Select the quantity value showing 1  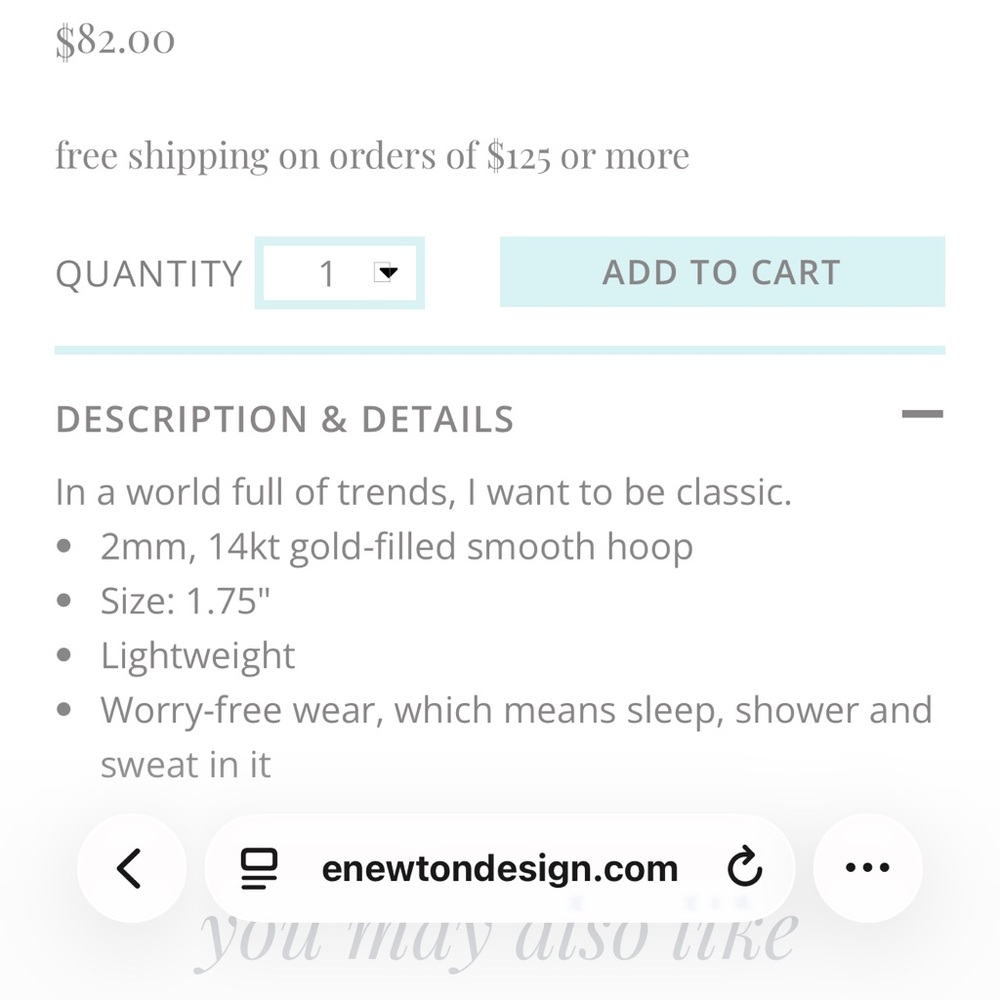326,273
